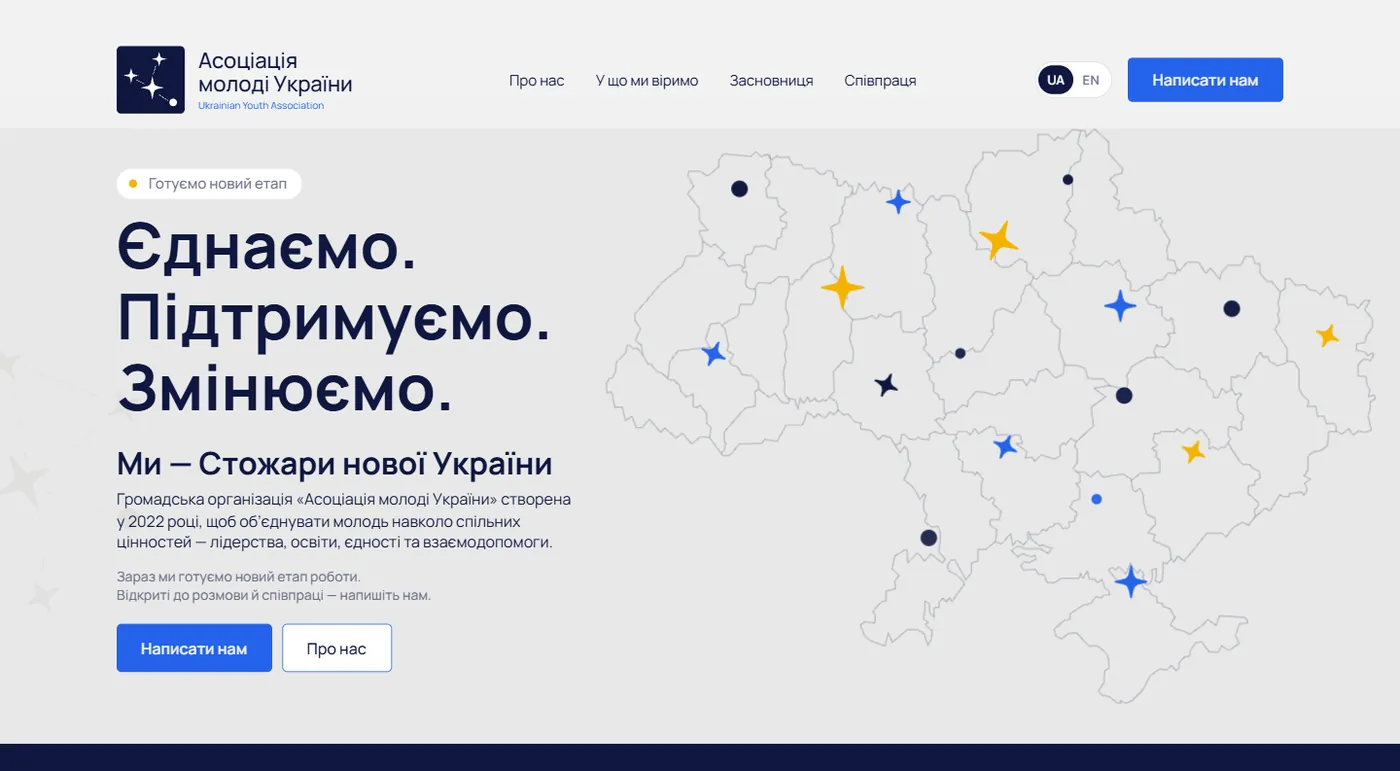Click Асоціація молоді України site title
Image resolution: width=1400 pixels, height=771 pixels.
pyautogui.click(x=275, y=72)
